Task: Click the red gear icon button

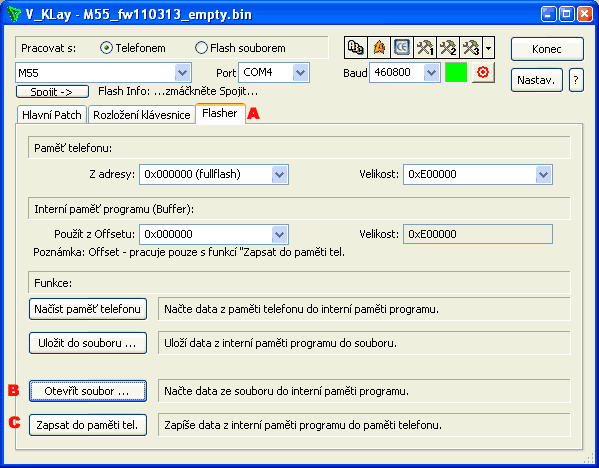Action: pyautogui.click(x=483, y=72)
